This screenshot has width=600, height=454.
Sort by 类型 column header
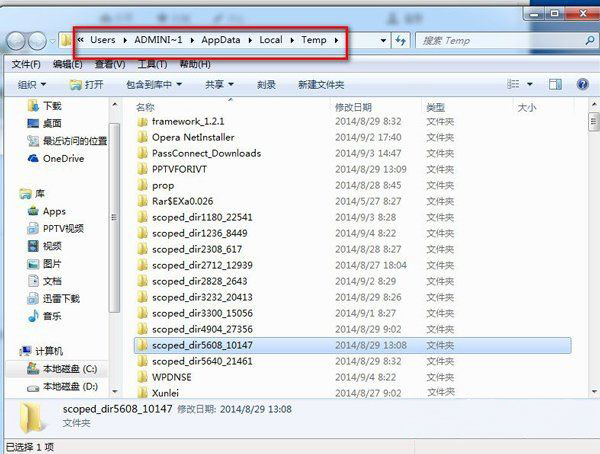click(435, 107)
